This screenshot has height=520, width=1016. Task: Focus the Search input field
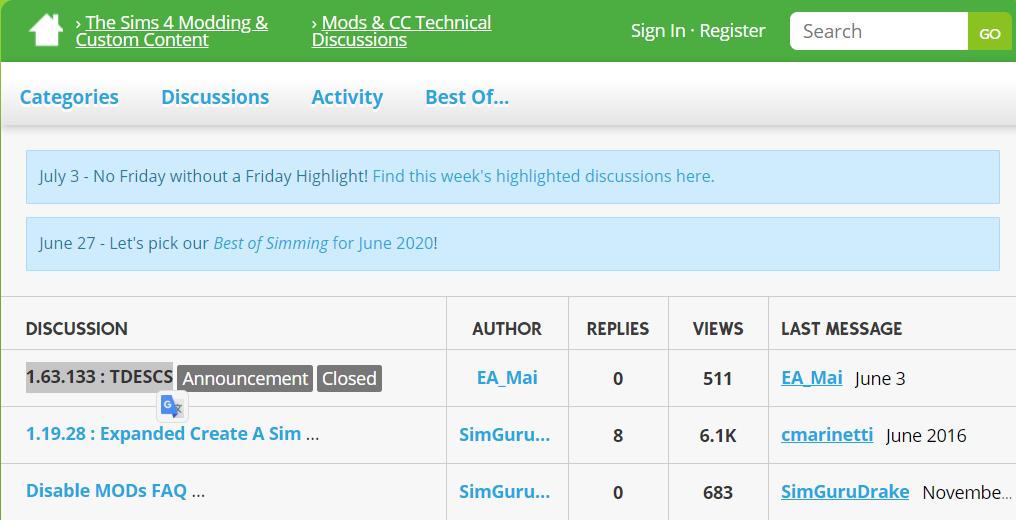(x=878, y=31)
